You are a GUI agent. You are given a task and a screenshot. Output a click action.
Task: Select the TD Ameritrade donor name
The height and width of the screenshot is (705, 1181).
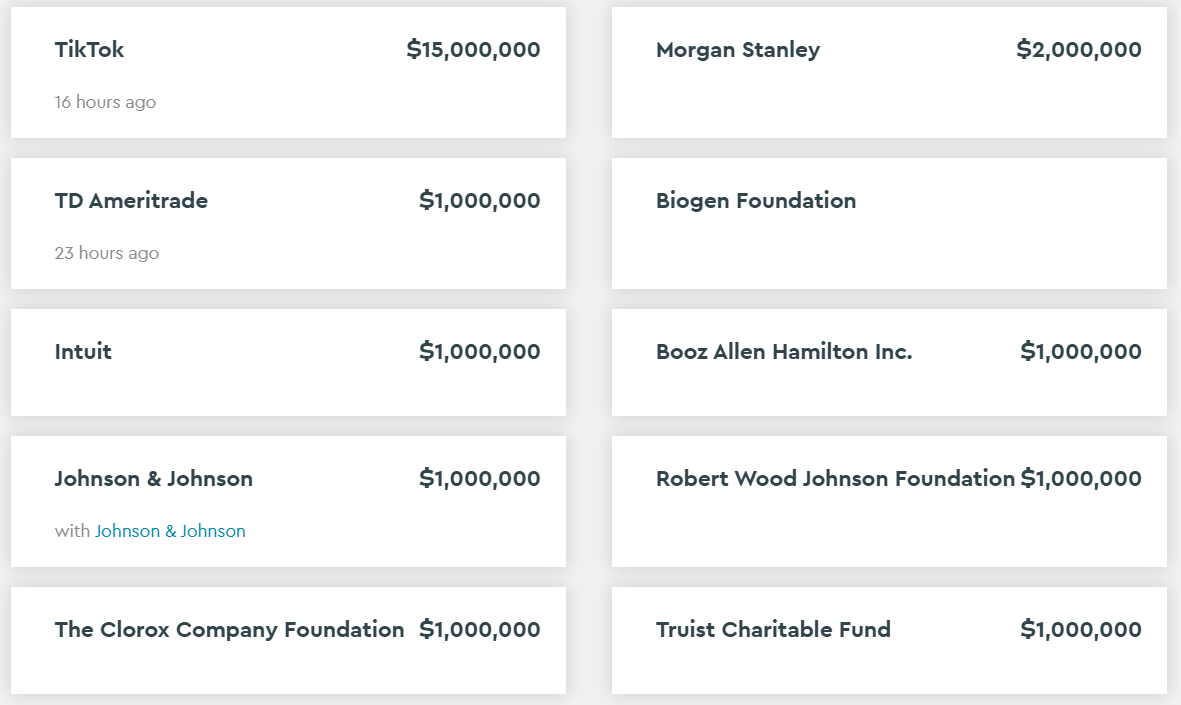click(x=131, y=201)
